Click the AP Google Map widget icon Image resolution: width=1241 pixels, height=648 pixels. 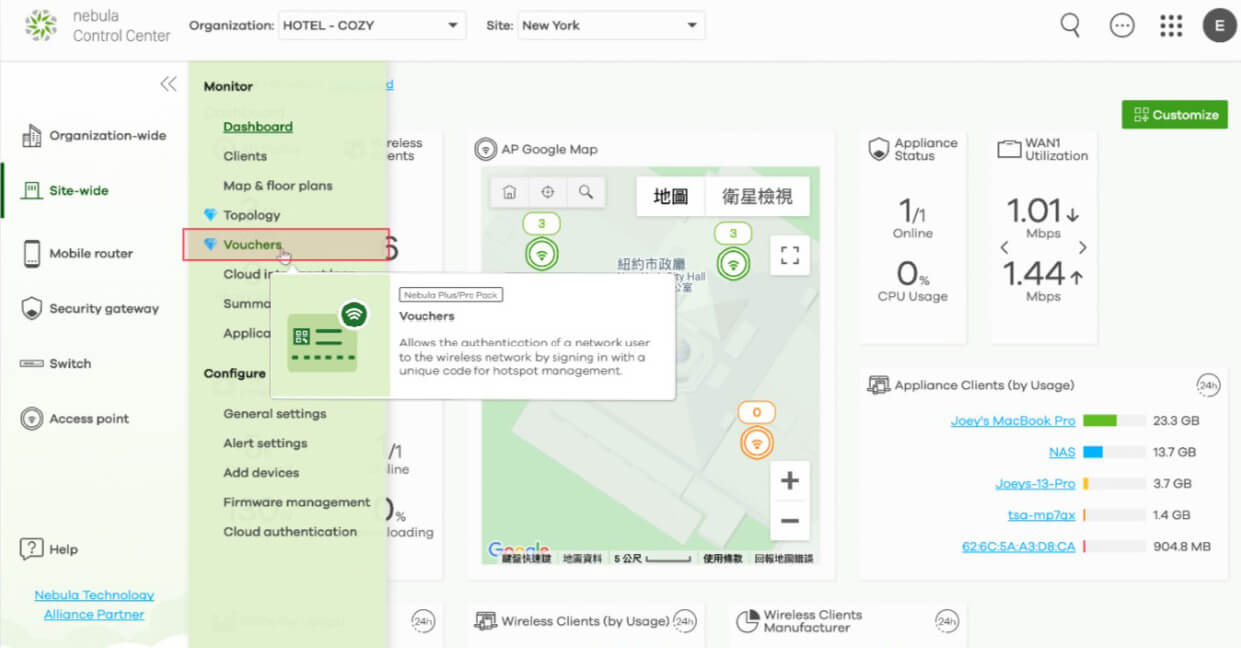click(485, 149)
